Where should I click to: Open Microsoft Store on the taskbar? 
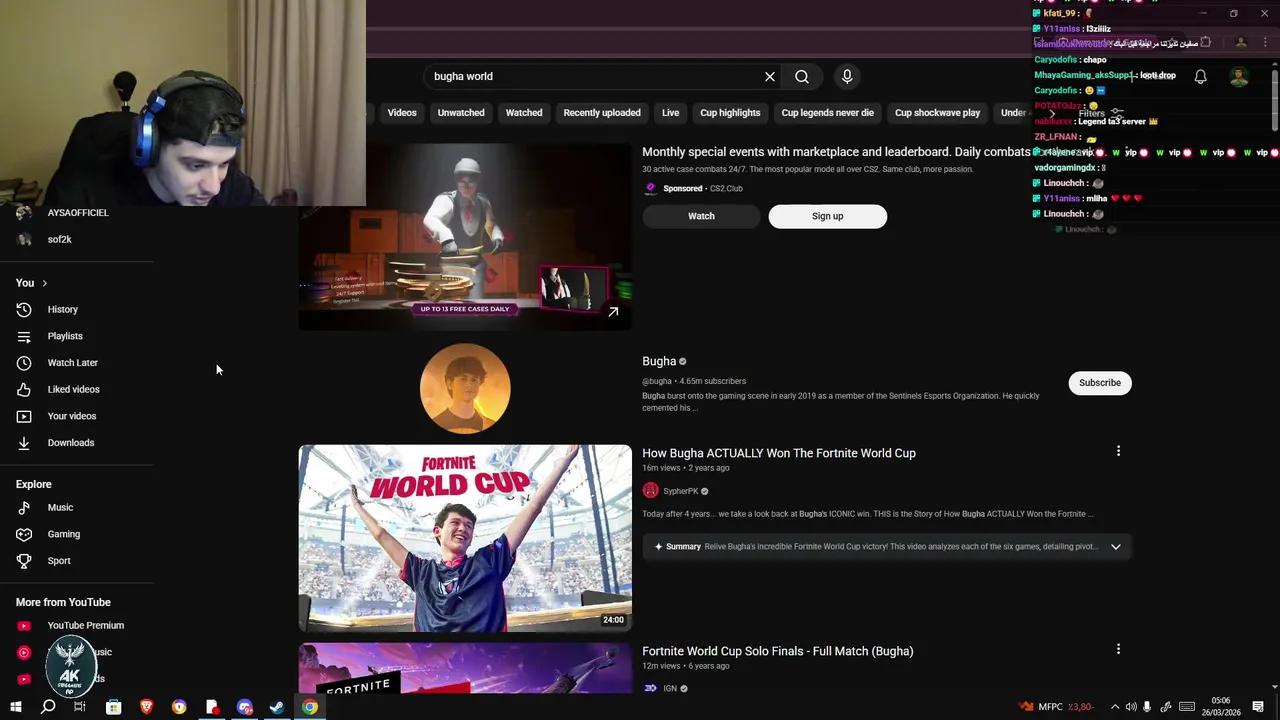pyautogui.click(x=113, y=707)
